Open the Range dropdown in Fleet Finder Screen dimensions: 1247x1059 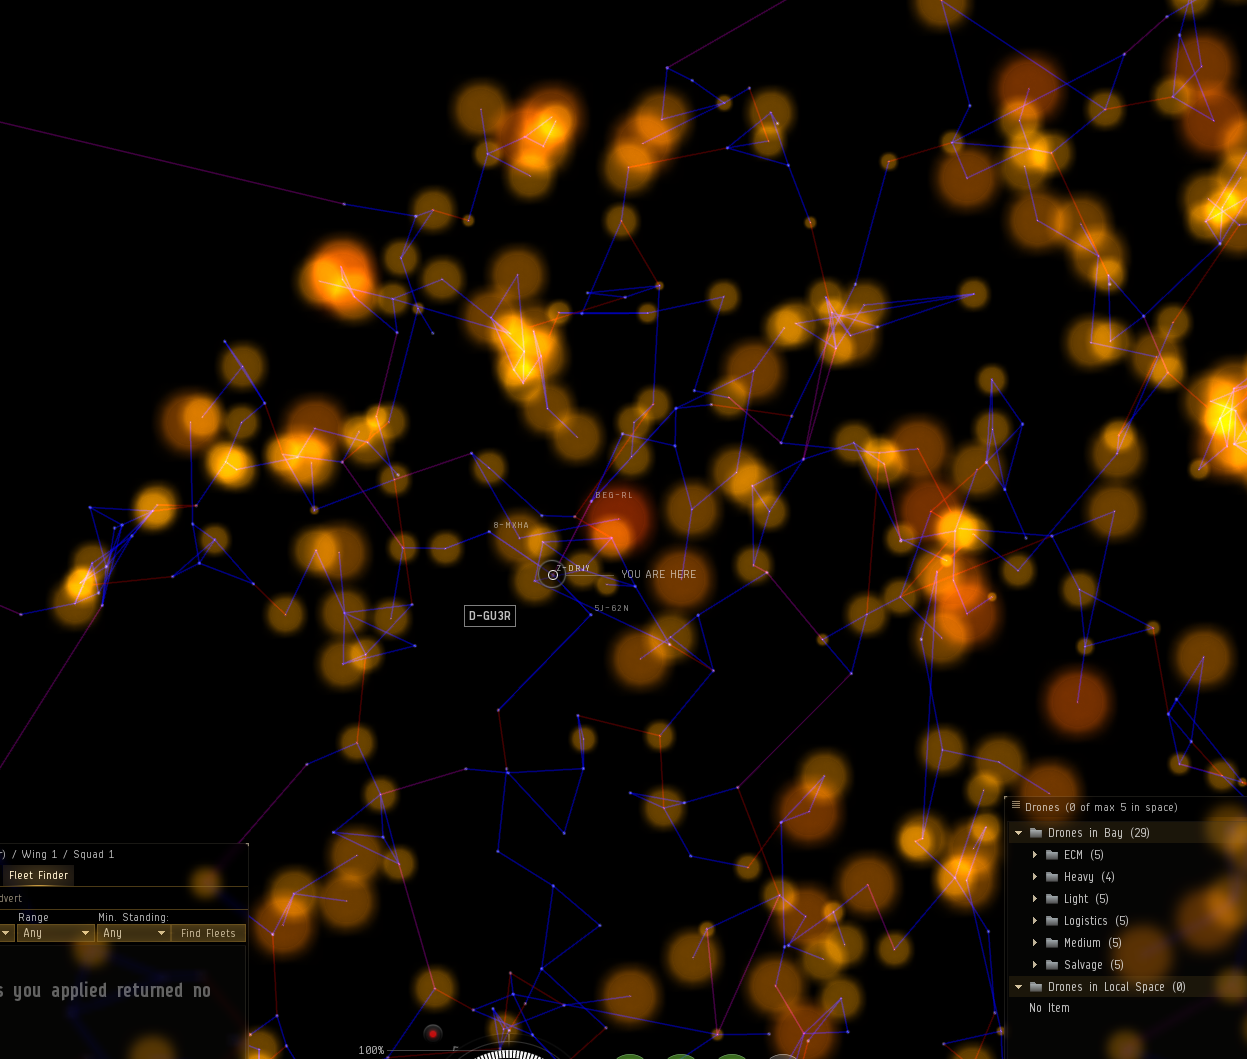coord(56,933)
